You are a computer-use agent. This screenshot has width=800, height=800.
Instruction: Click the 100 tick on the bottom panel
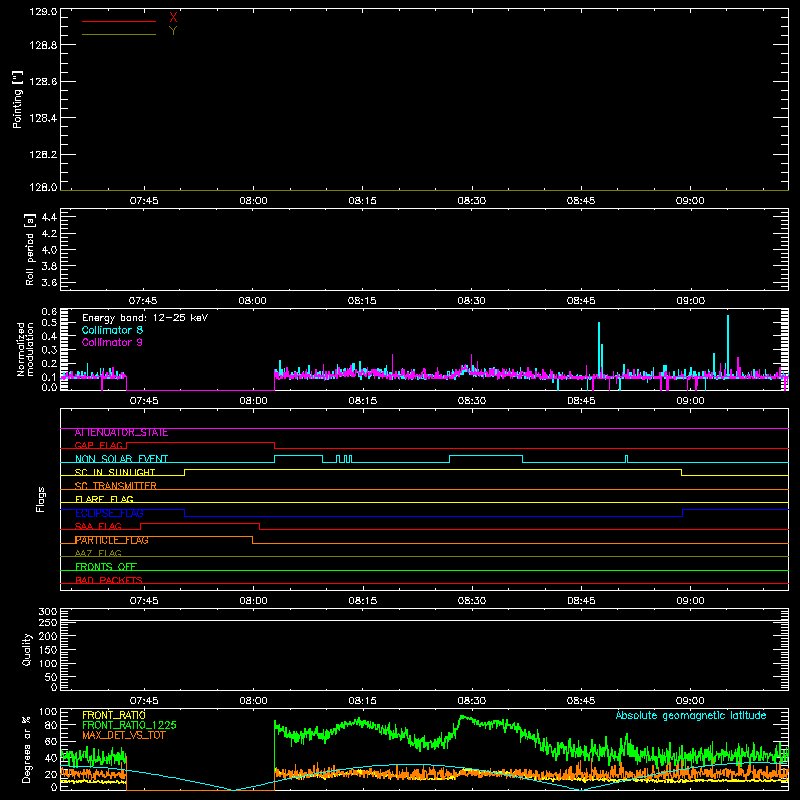click(48, 712)
